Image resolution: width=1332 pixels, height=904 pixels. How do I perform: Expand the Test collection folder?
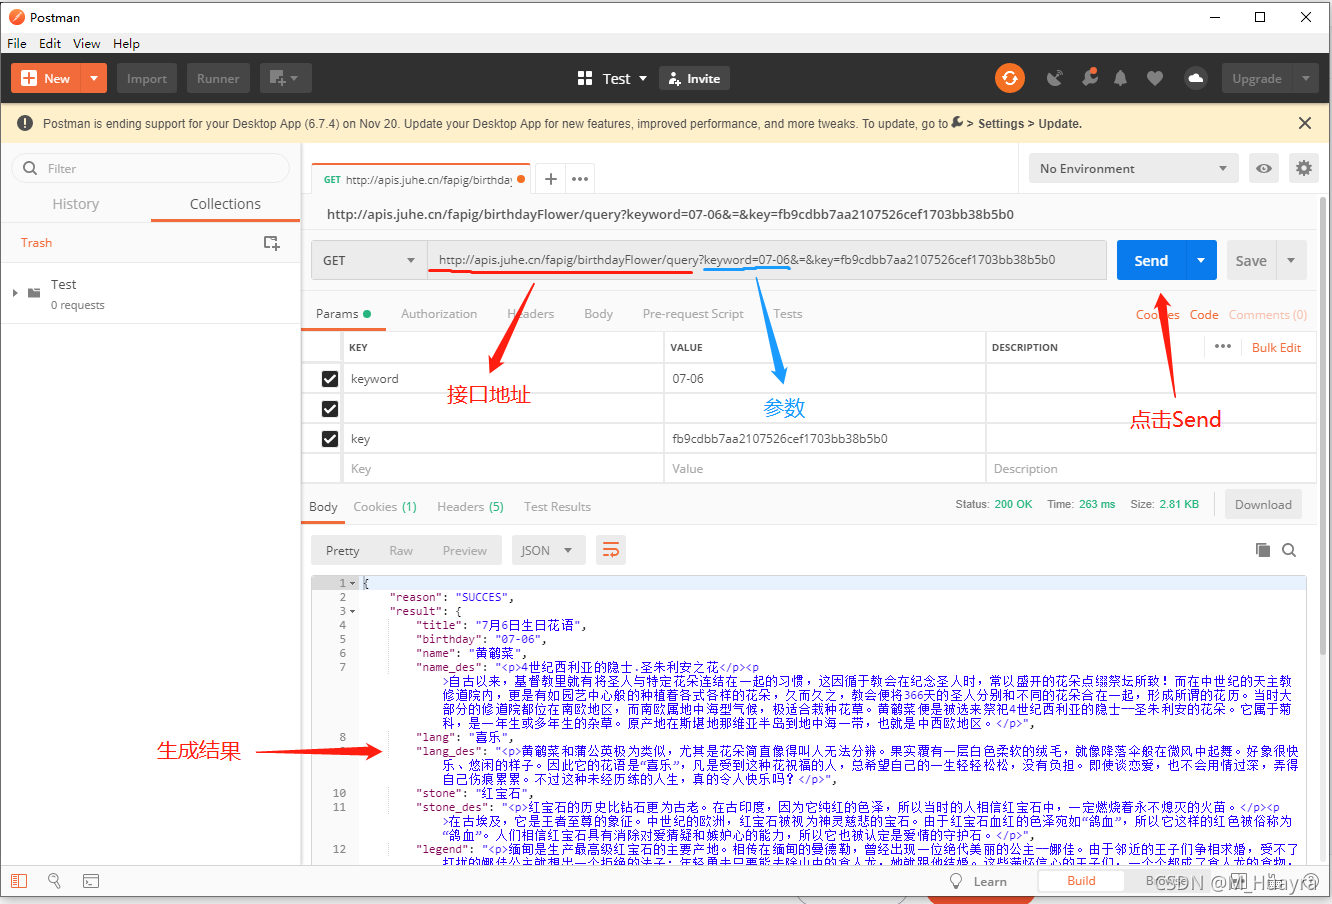point(15,293)
